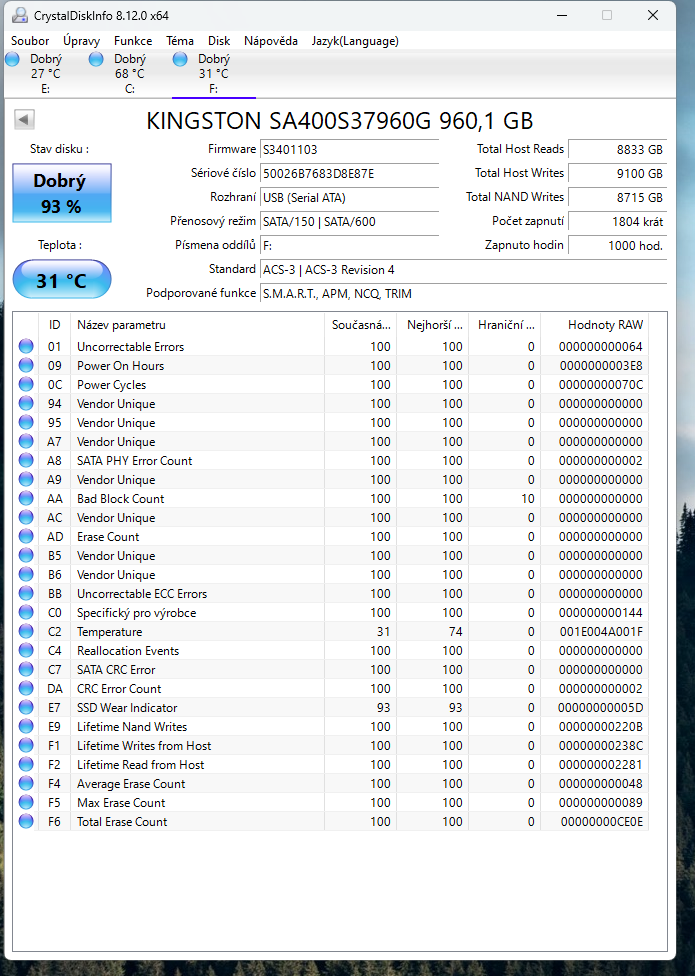
Task: Click the status orb beside Temperature row
Action: pos(26,632)
